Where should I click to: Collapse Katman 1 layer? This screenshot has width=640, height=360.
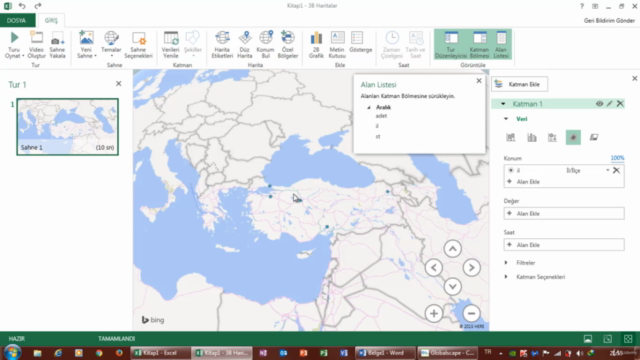click(503, 104)
